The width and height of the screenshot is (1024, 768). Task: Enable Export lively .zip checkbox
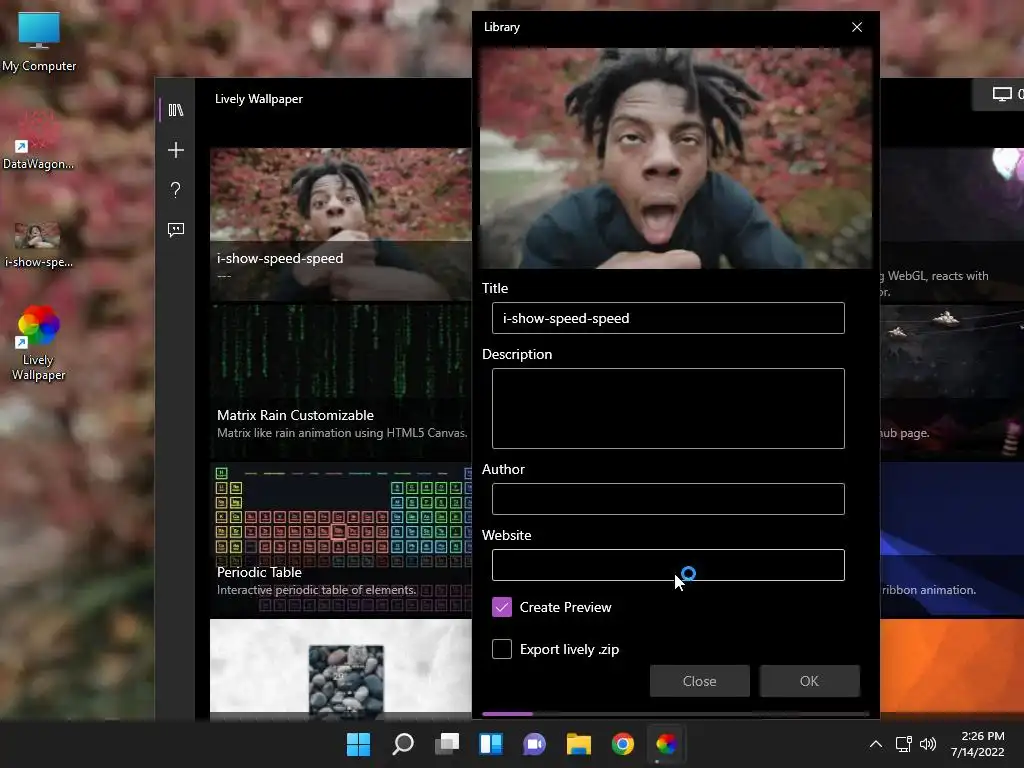click(502, 649)
